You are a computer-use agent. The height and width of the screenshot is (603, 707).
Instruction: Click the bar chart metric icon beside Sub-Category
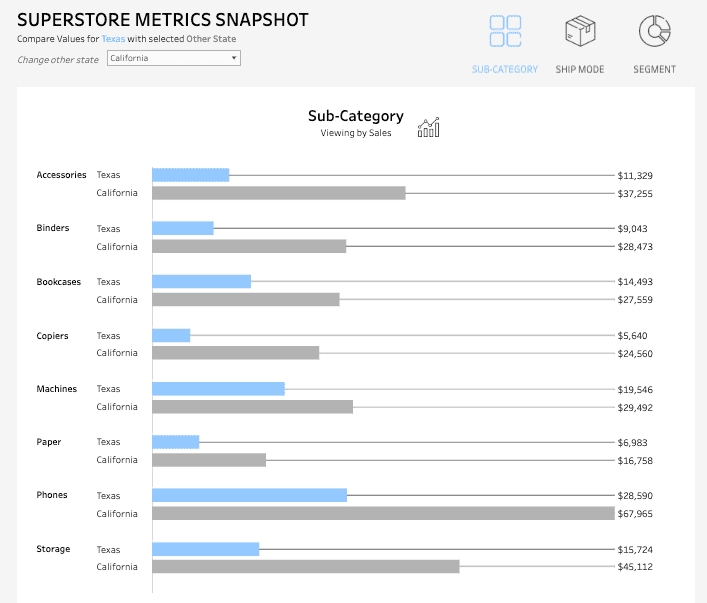click(429, 127)
